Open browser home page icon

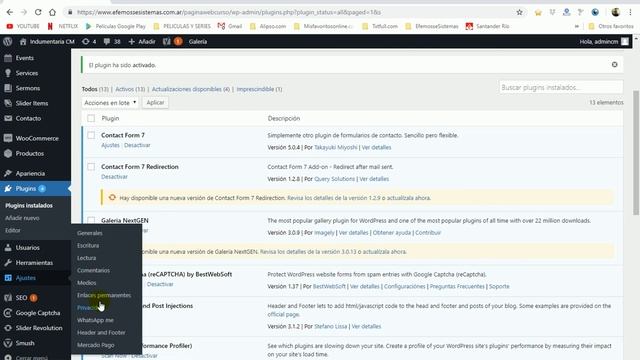click(x=52, y=12)
